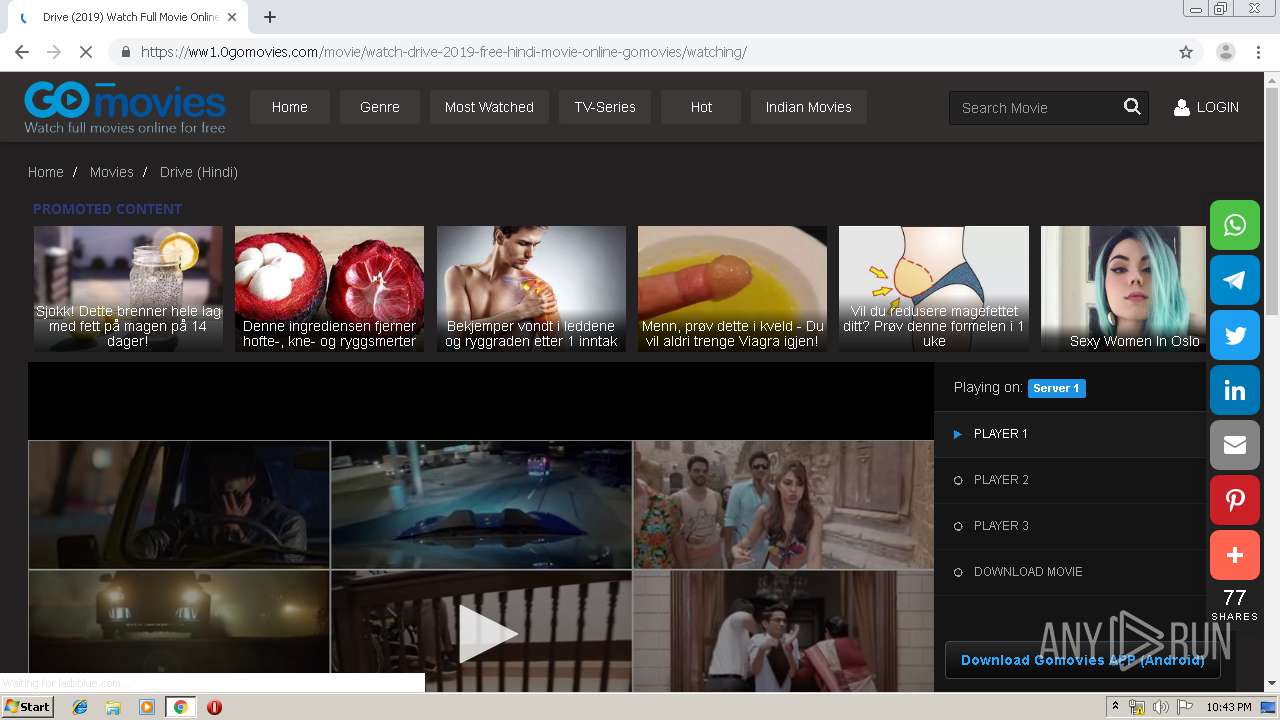
Task: Click Home breadcrumb link
Action: pyautogui.click(x=46, y=172)
